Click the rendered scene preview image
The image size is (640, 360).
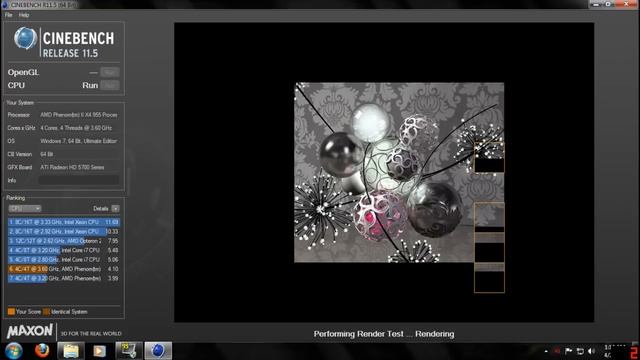click(x=399, y=173)
